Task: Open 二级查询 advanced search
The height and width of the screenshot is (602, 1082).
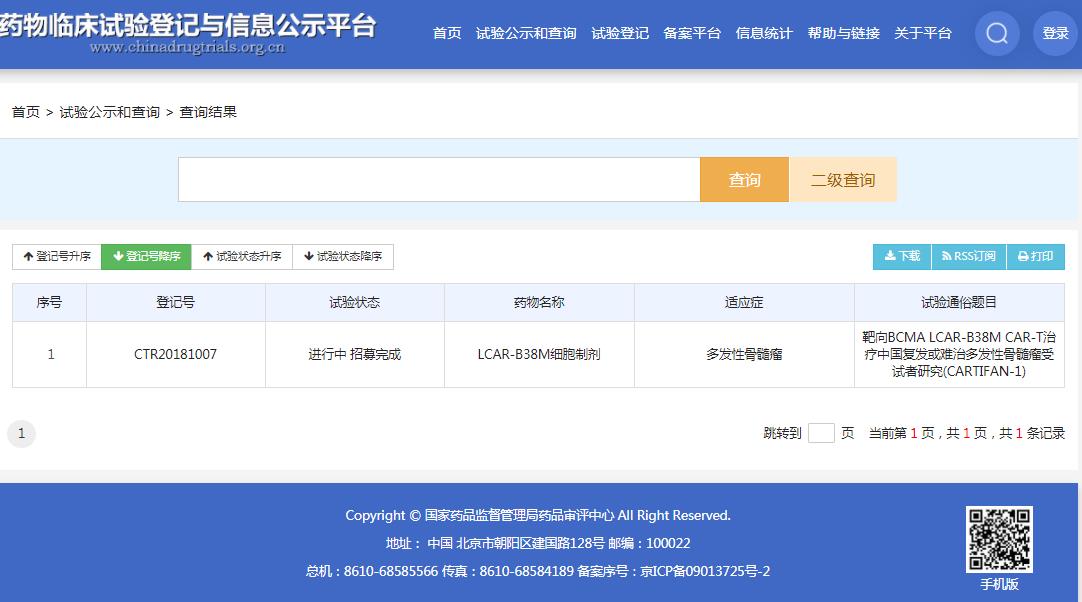Action: click(842, 180)
